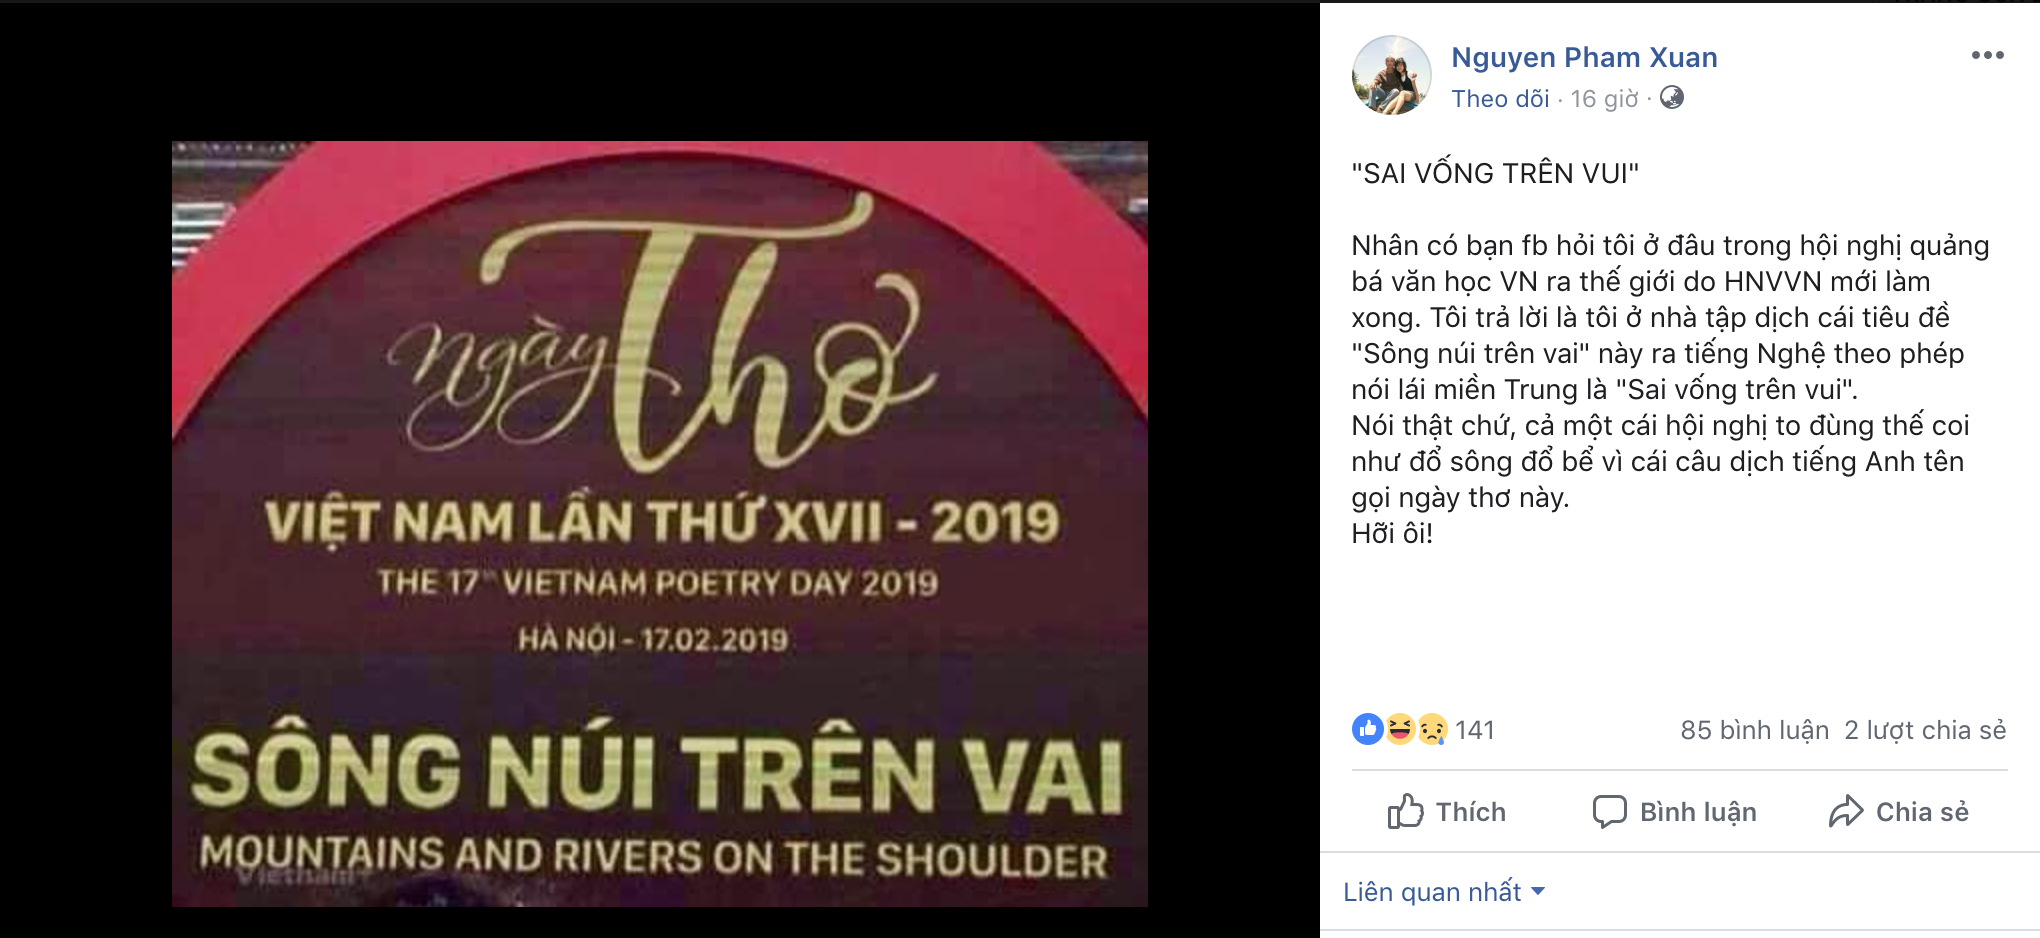Comment using the Bình luận button
The width and height of the screenshot is (2040, 938).
1674,811
